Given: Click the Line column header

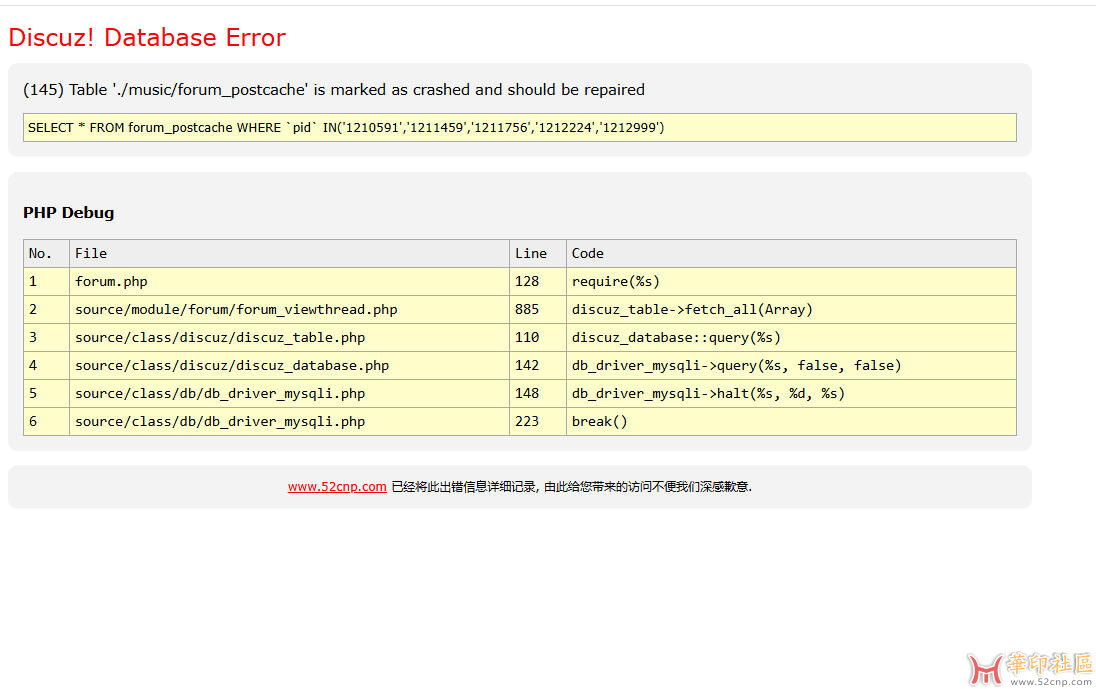Looking at the screenshot, I should click(538, 254).
